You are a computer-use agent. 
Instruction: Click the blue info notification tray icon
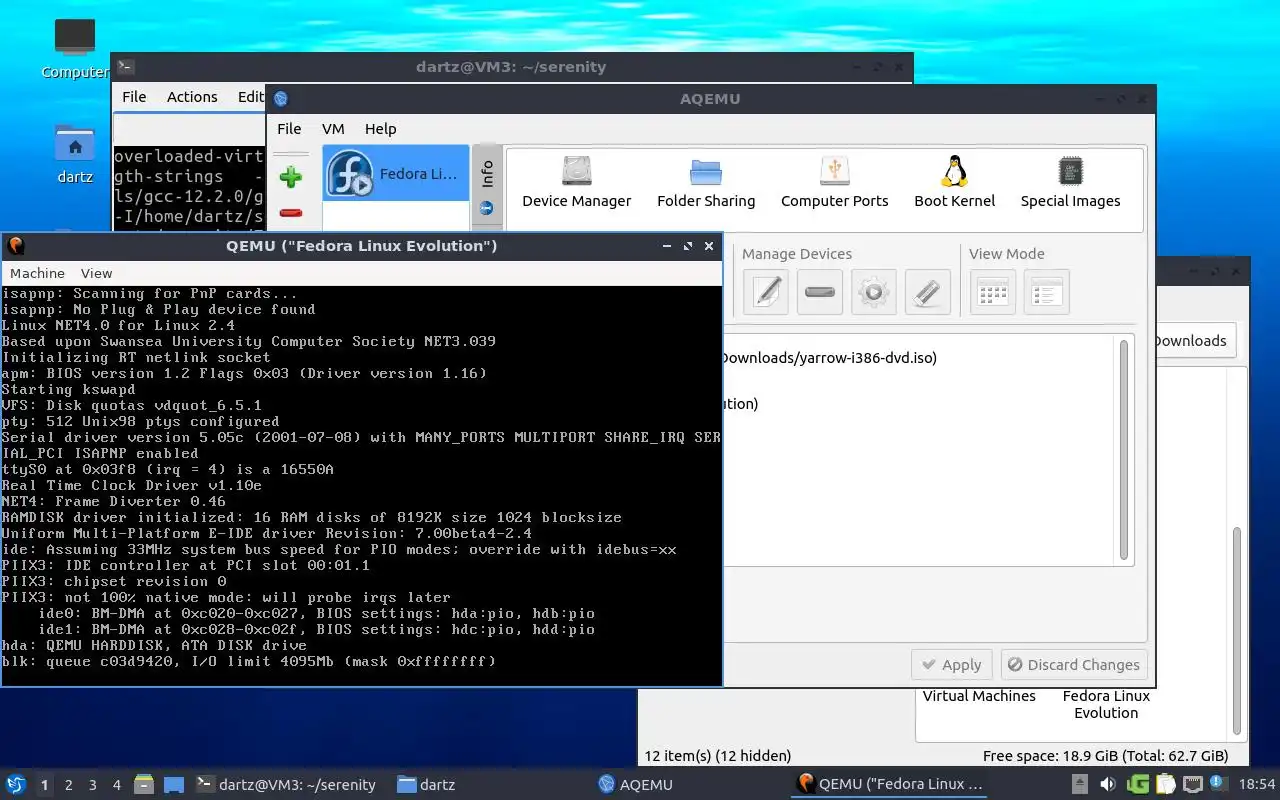point(1217,783)
